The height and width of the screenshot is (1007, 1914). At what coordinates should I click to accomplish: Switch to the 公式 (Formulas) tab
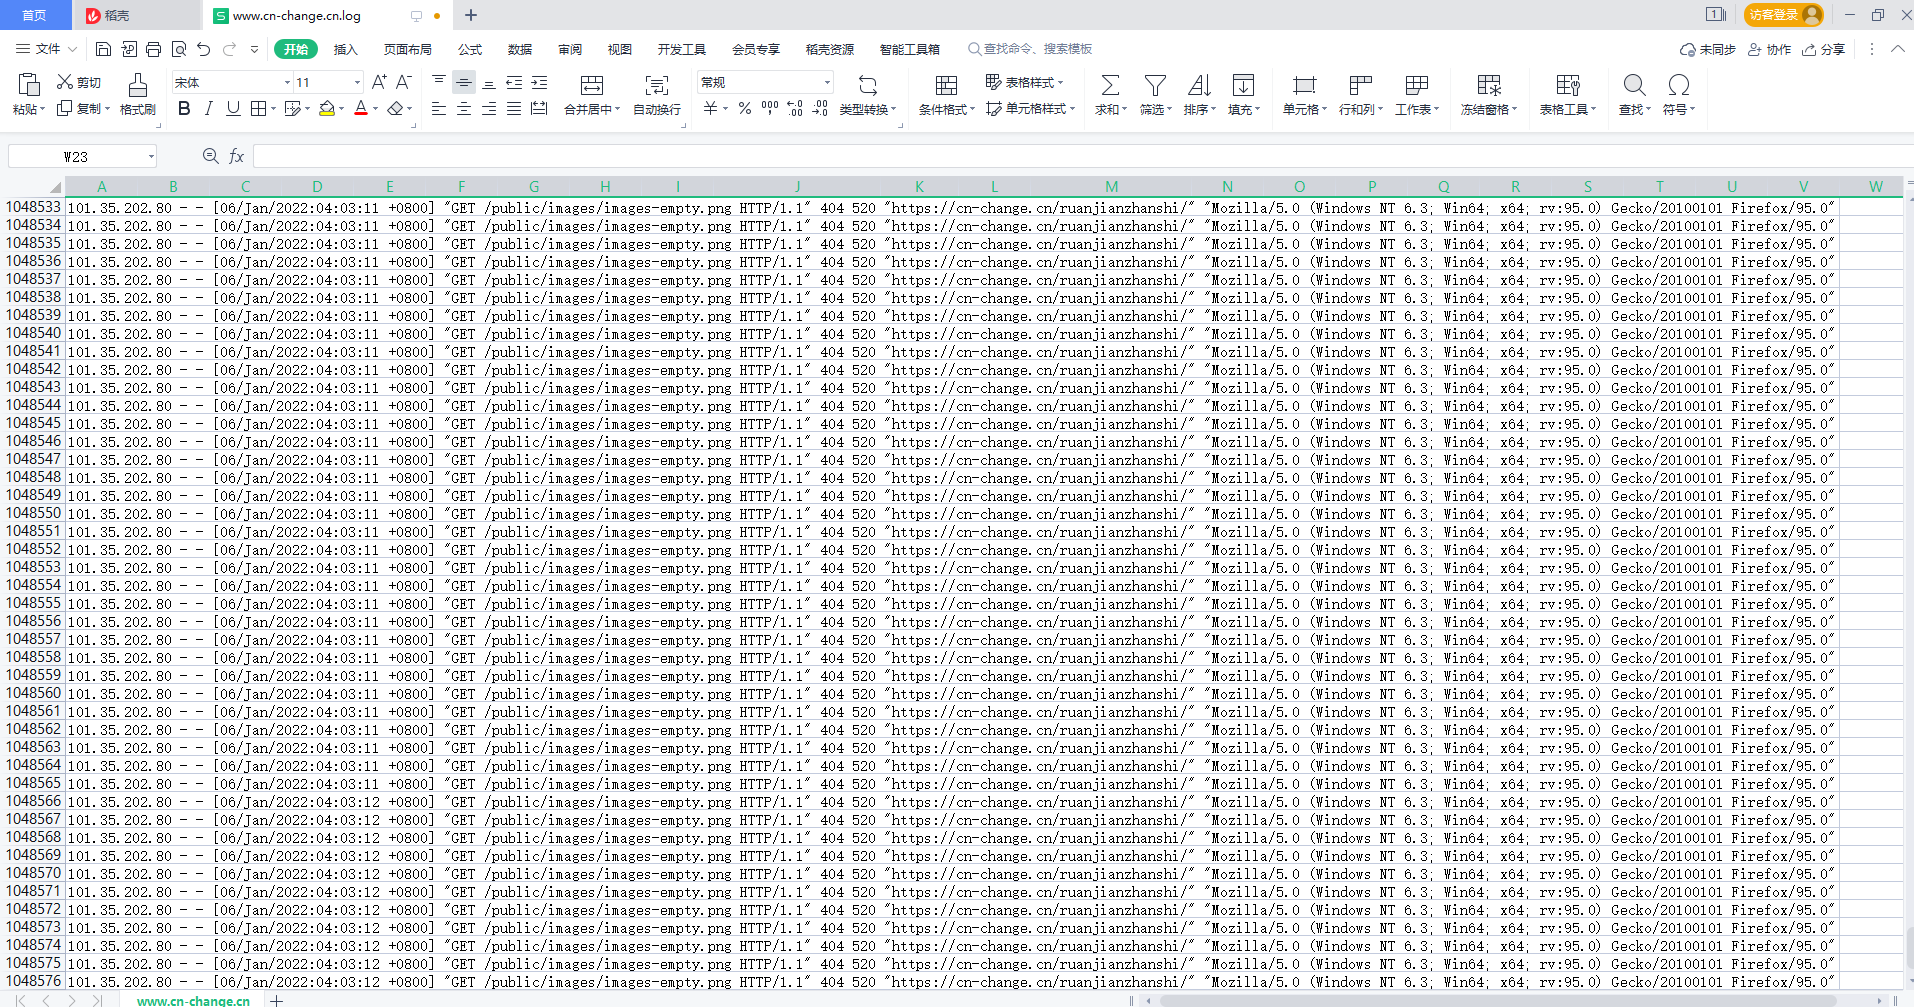pyautogui.click(x=470, y=49)
